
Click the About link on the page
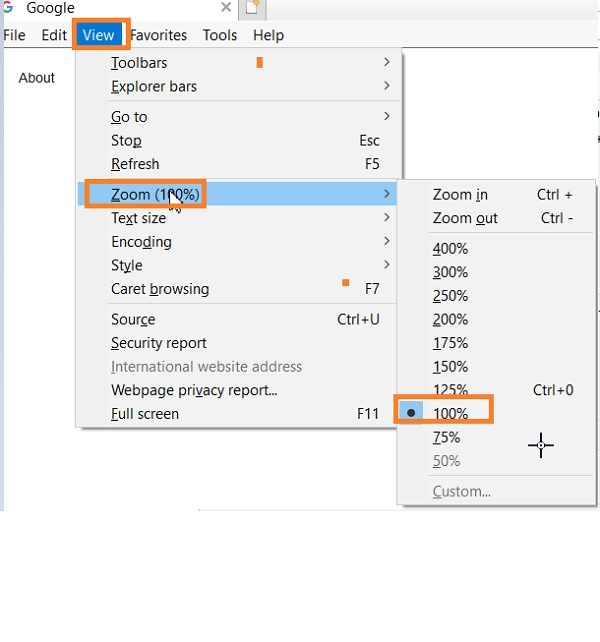(x=37, y=78)
